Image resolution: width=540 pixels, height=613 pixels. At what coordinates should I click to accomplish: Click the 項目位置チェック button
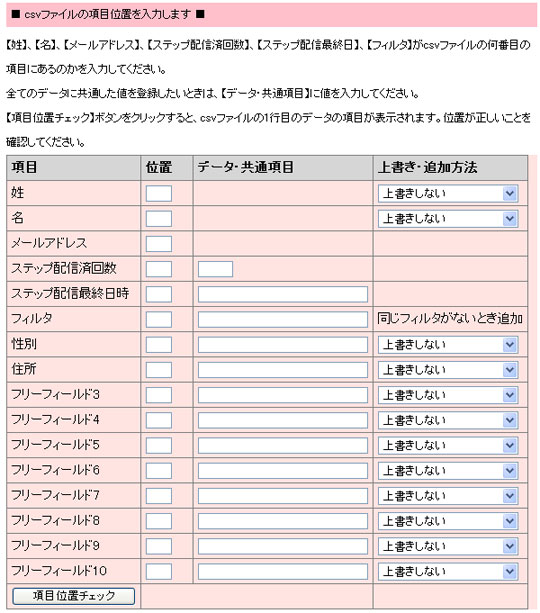pyautogui.click(x=74, y=595)
